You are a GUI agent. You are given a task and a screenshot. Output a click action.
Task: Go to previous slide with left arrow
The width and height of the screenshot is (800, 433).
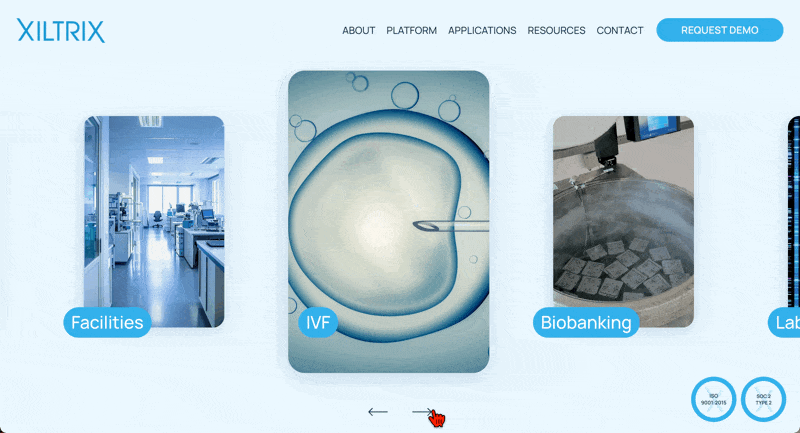click(x=378, y=412)
